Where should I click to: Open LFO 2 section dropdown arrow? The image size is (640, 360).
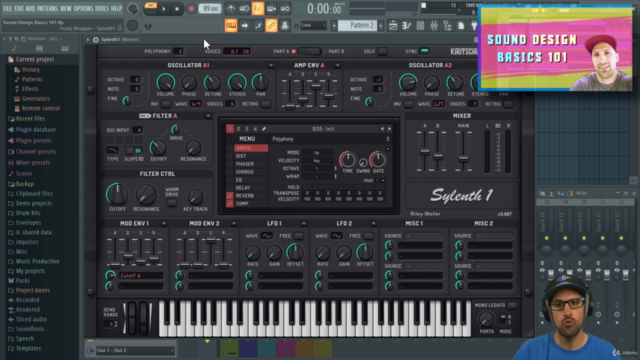(x=373, y=224)
